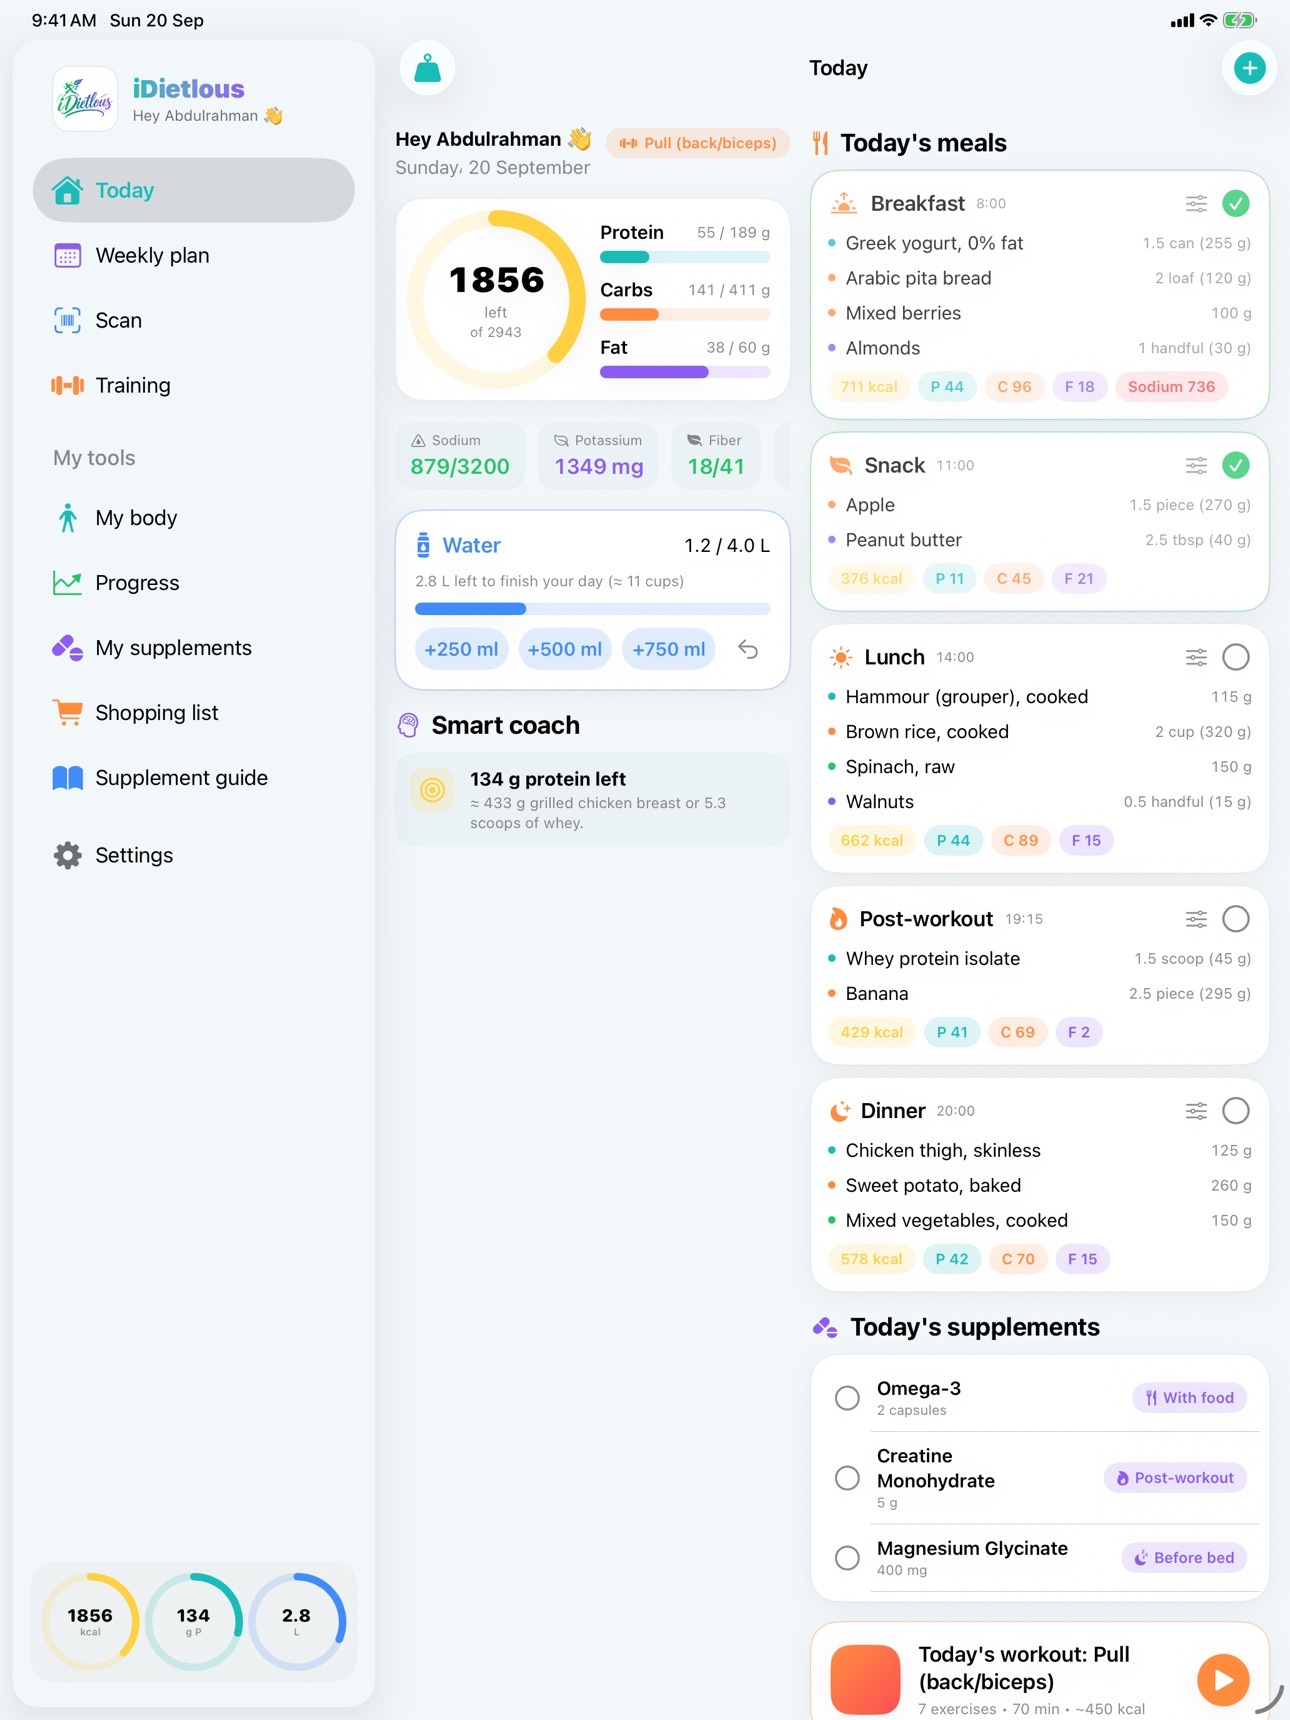Check off Omega-3 supplement
This screenshot has width=1290, height=1720.
point(847,1398)
